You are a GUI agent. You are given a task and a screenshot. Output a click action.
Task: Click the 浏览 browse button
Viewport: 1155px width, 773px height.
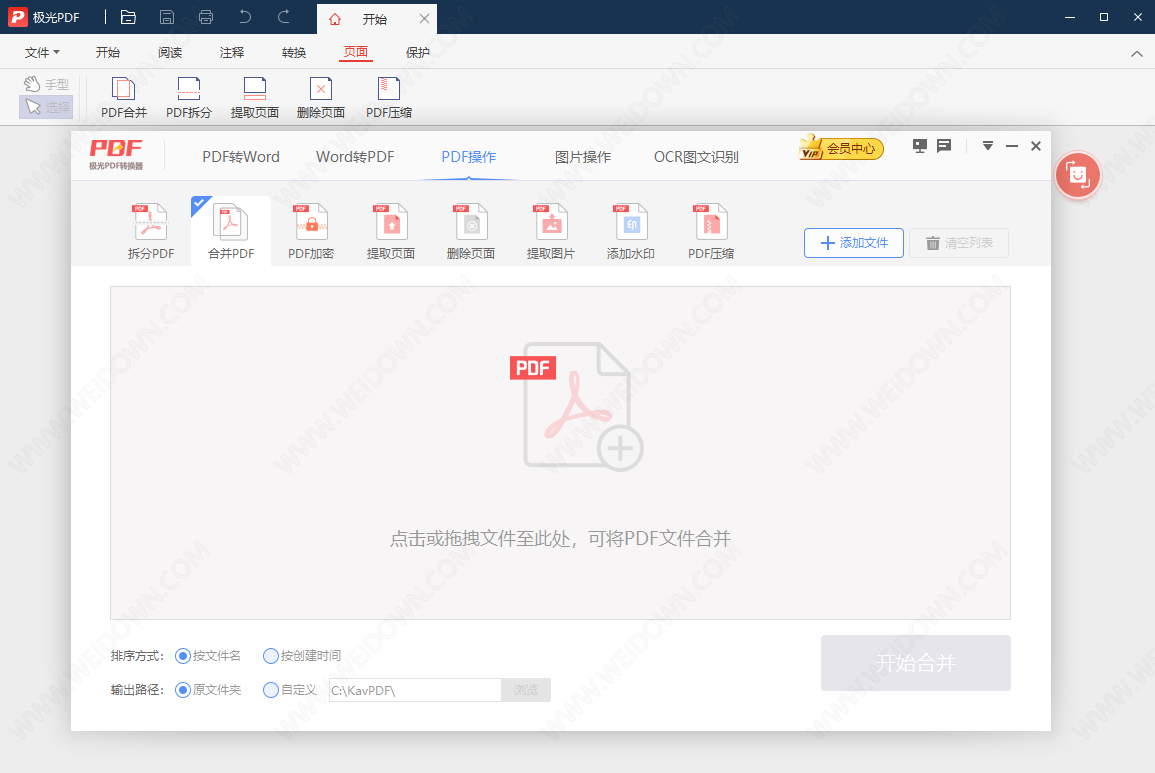click(526, 690)
